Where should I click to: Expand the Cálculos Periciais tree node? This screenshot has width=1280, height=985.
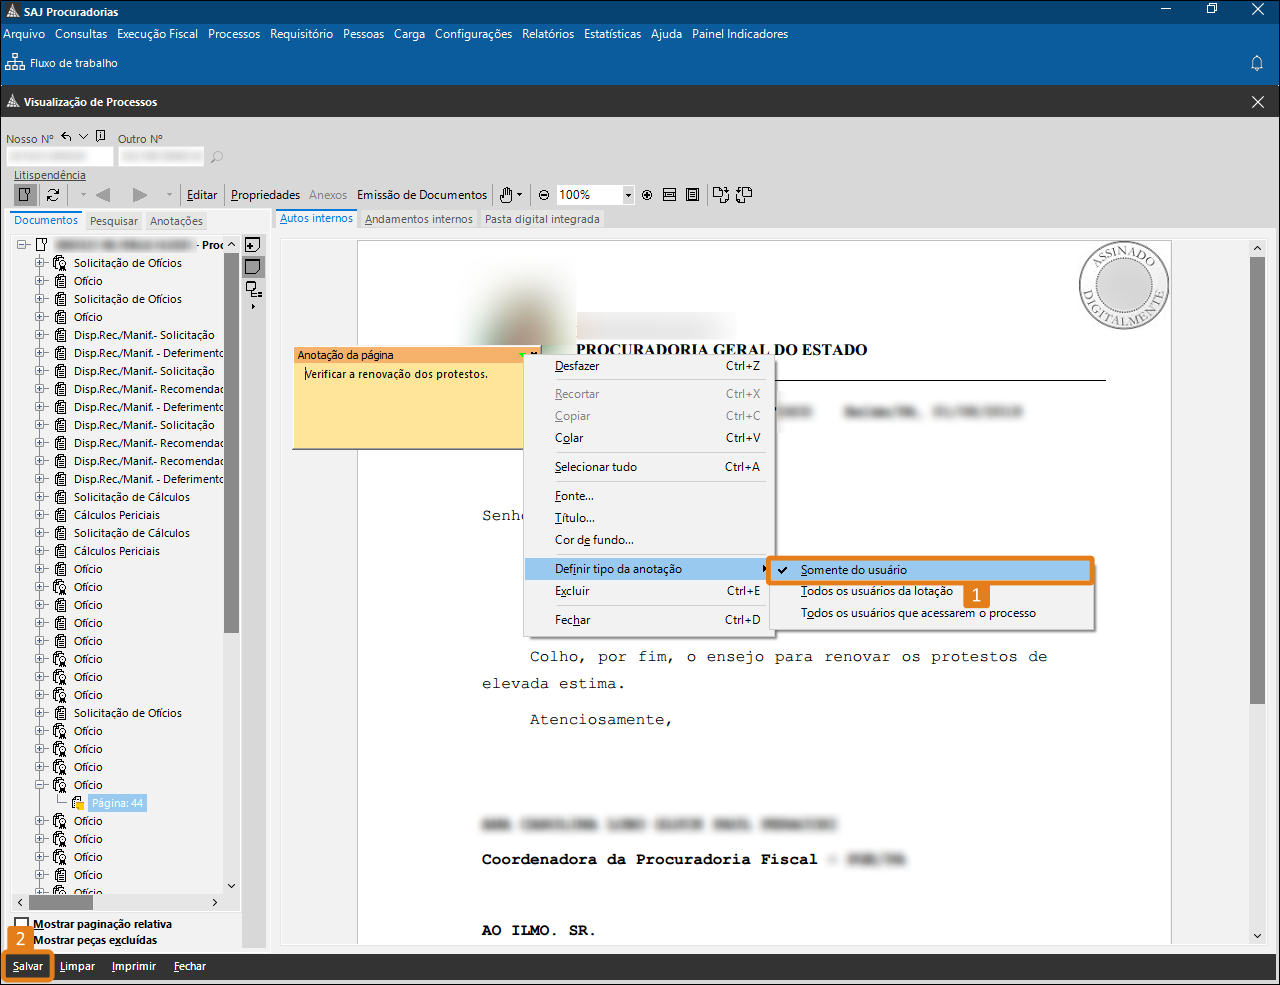pos(41,515)
